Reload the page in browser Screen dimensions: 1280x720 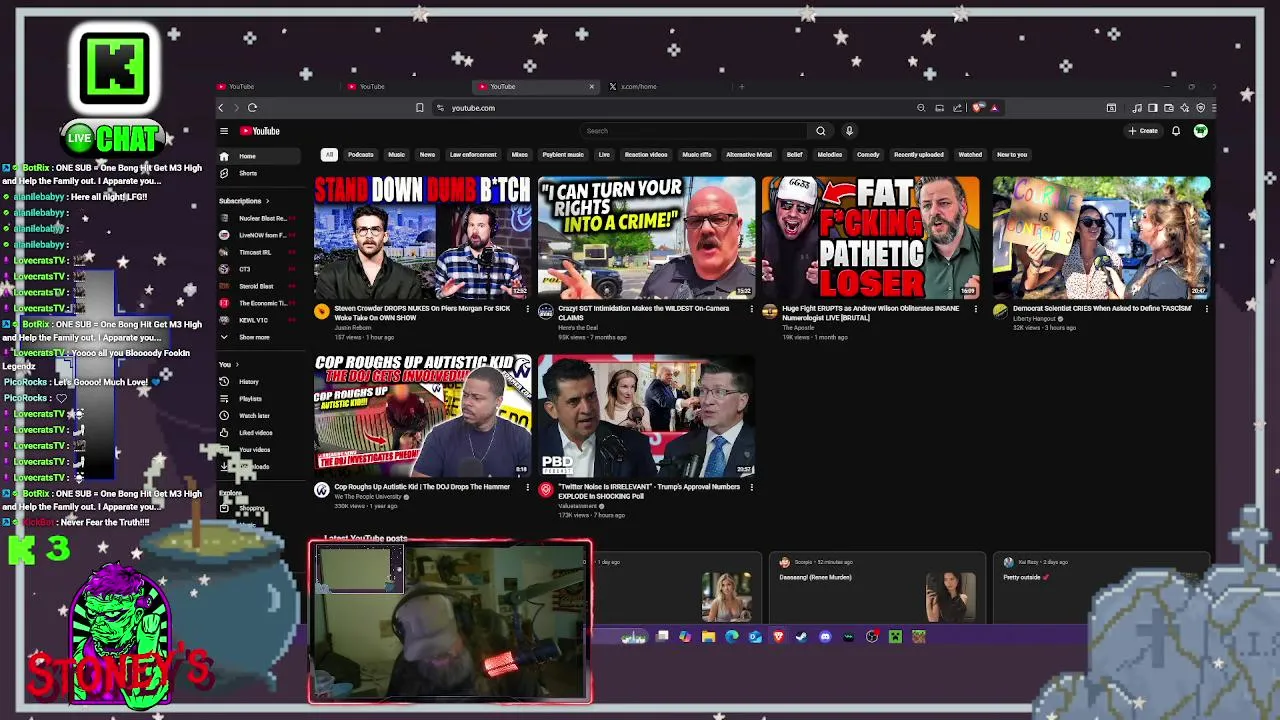pyautogui.click(x=252, y=108)
